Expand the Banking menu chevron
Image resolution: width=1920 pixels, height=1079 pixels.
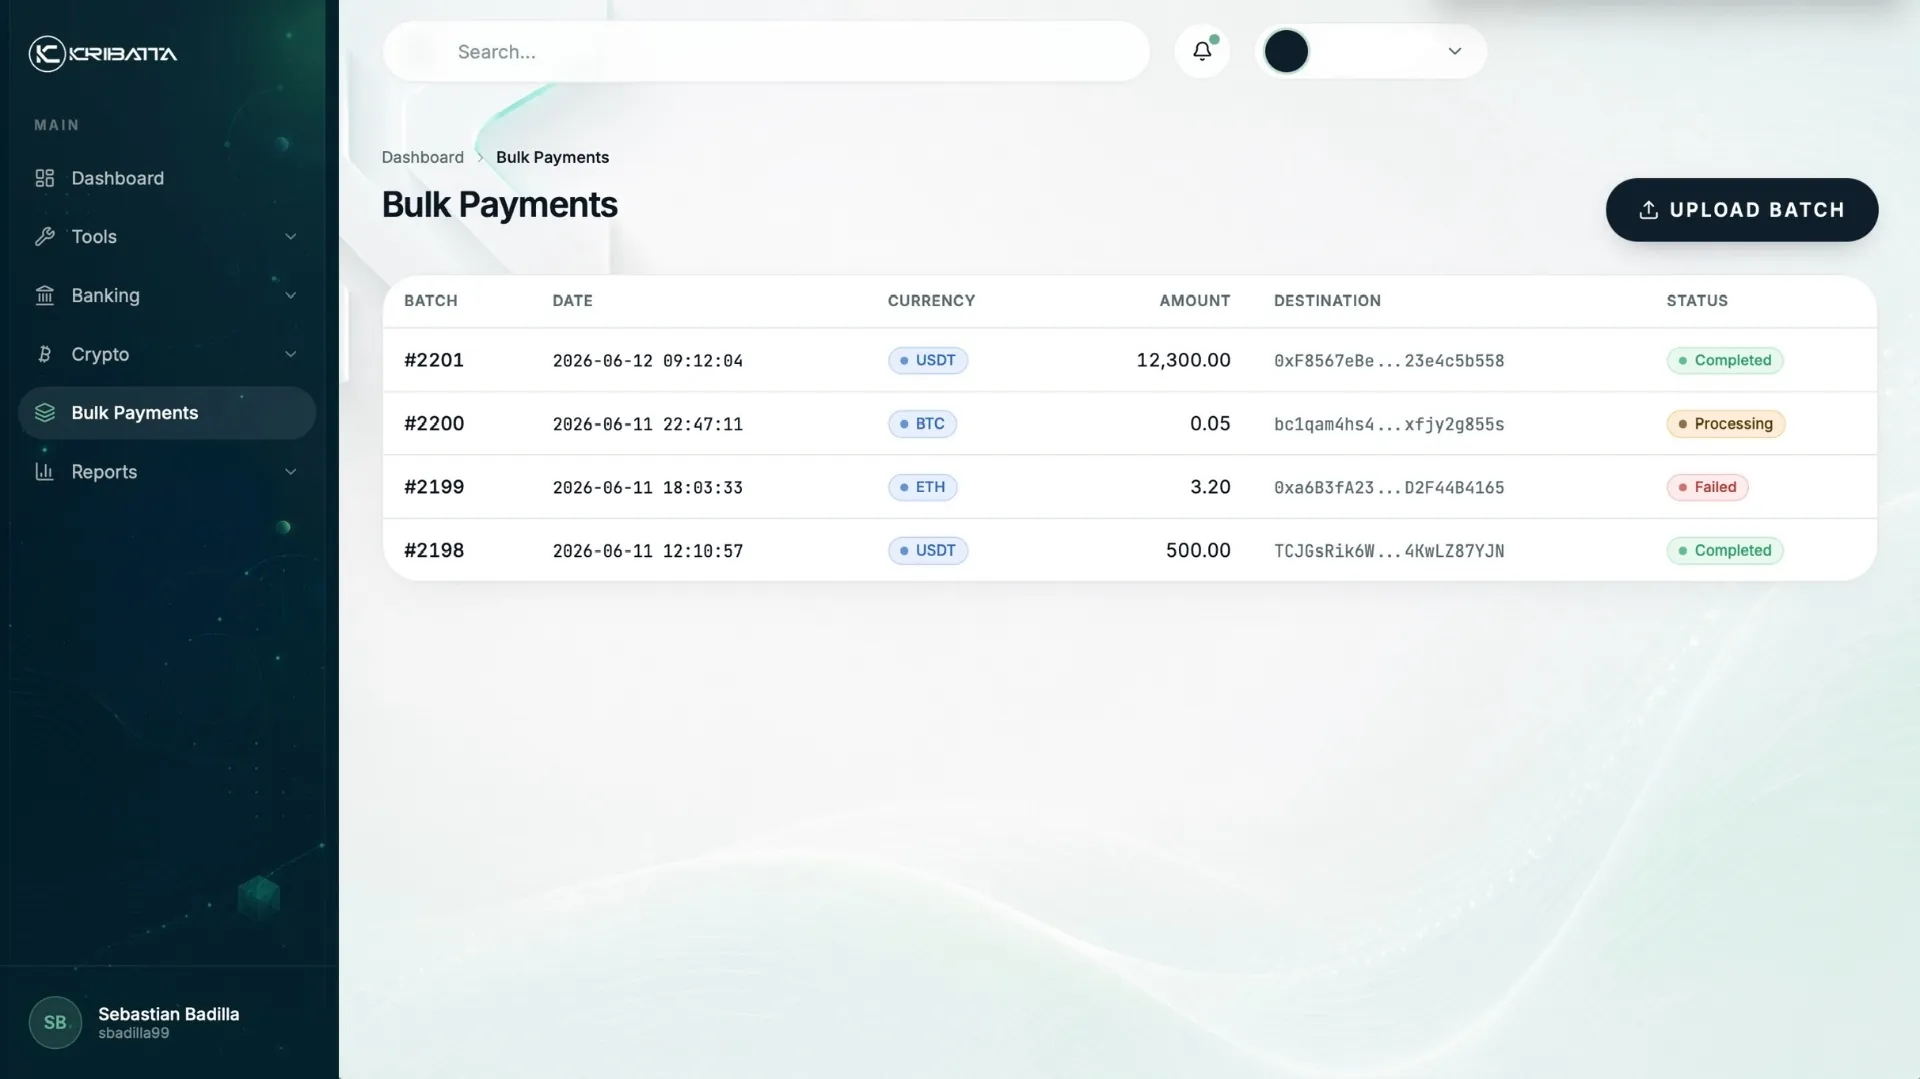click(x=291, y=296)
